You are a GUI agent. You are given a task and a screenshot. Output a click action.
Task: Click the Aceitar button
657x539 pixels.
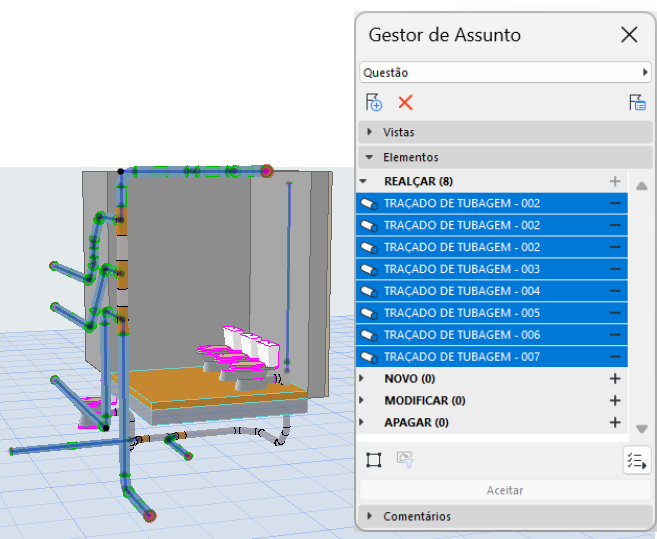click(505, 490)
